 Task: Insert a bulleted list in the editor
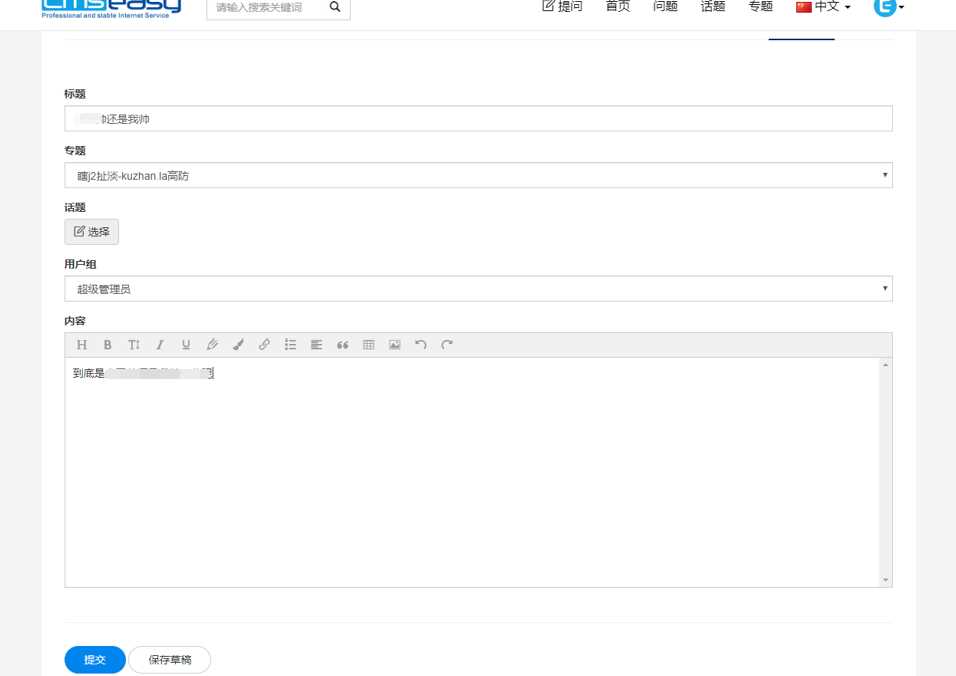tap(290, 344)
